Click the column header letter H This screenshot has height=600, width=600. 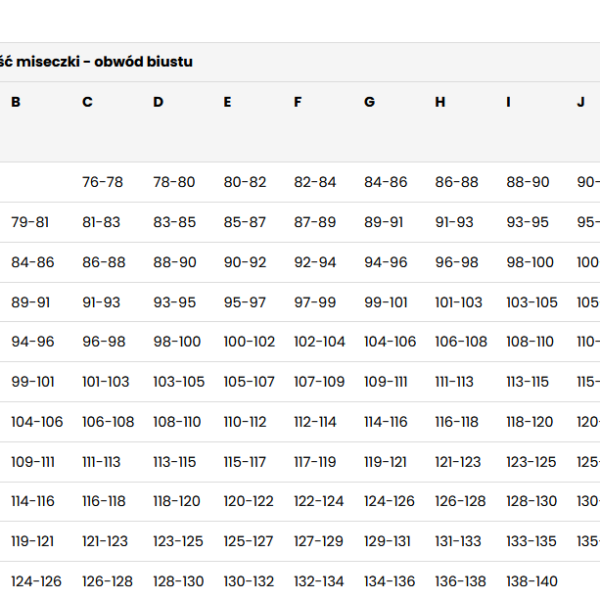coord(440,102)
